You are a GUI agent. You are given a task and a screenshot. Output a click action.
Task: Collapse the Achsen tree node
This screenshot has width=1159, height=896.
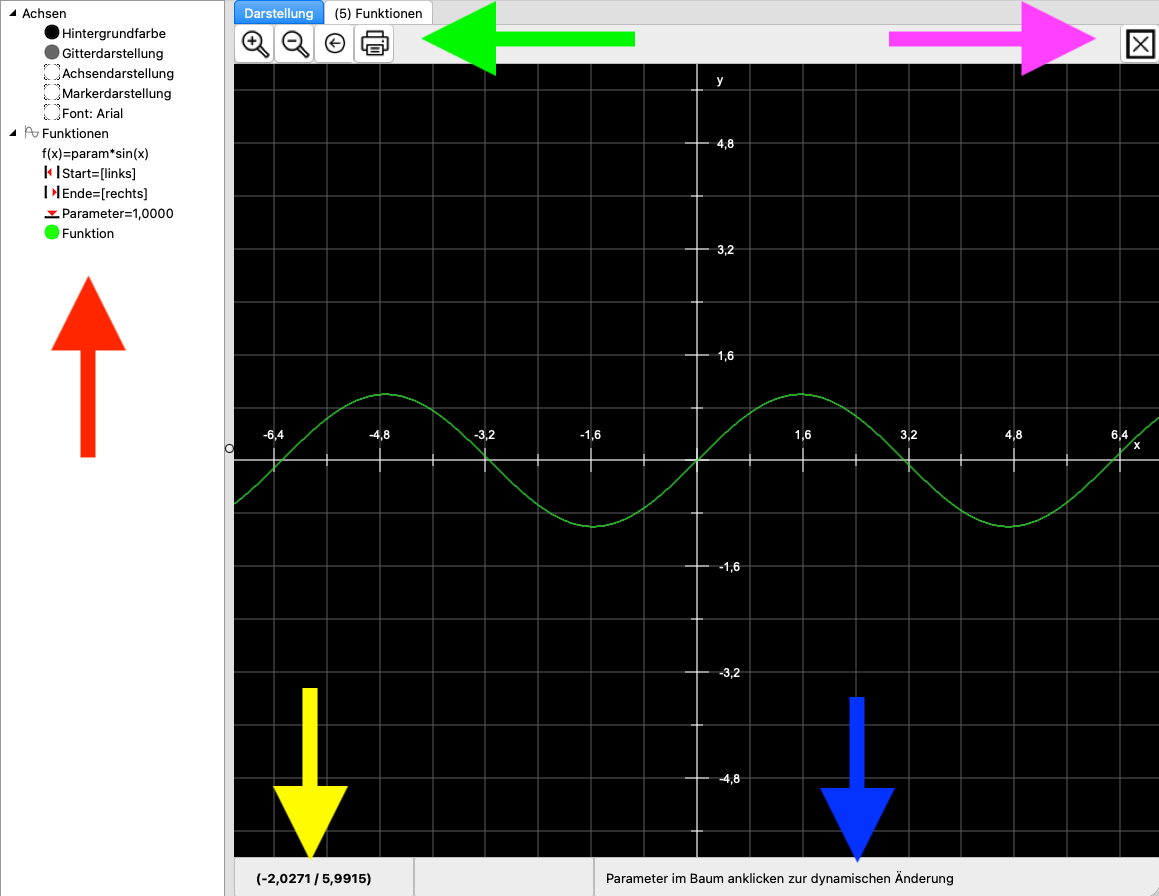(12, 13)
